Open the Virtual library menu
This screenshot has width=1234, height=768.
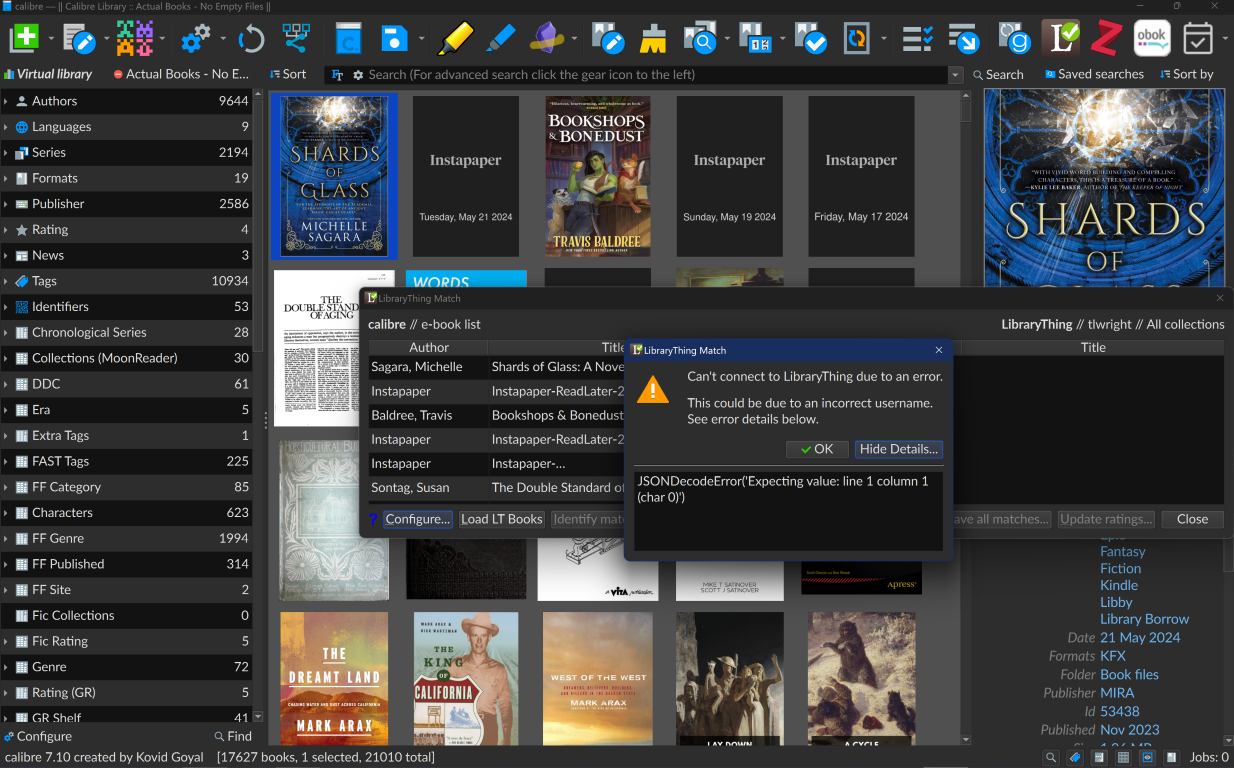48,74
